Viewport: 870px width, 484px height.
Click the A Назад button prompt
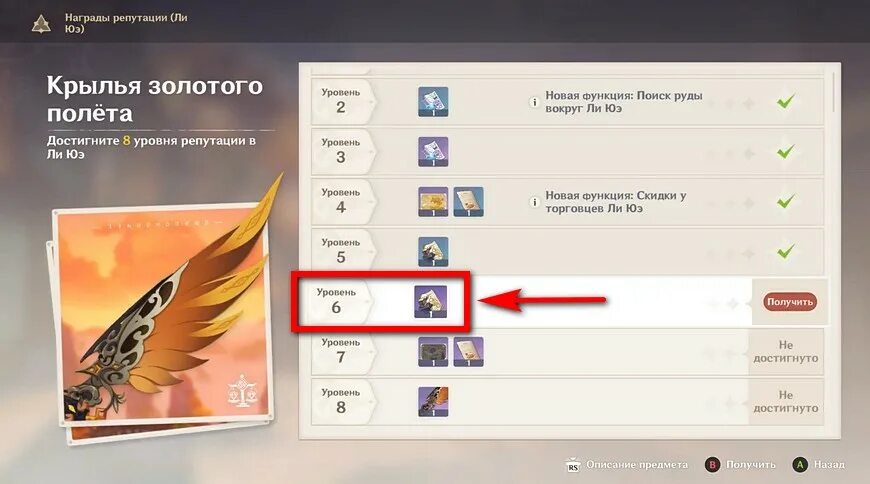pyautogui.click(x=818, y=465)
